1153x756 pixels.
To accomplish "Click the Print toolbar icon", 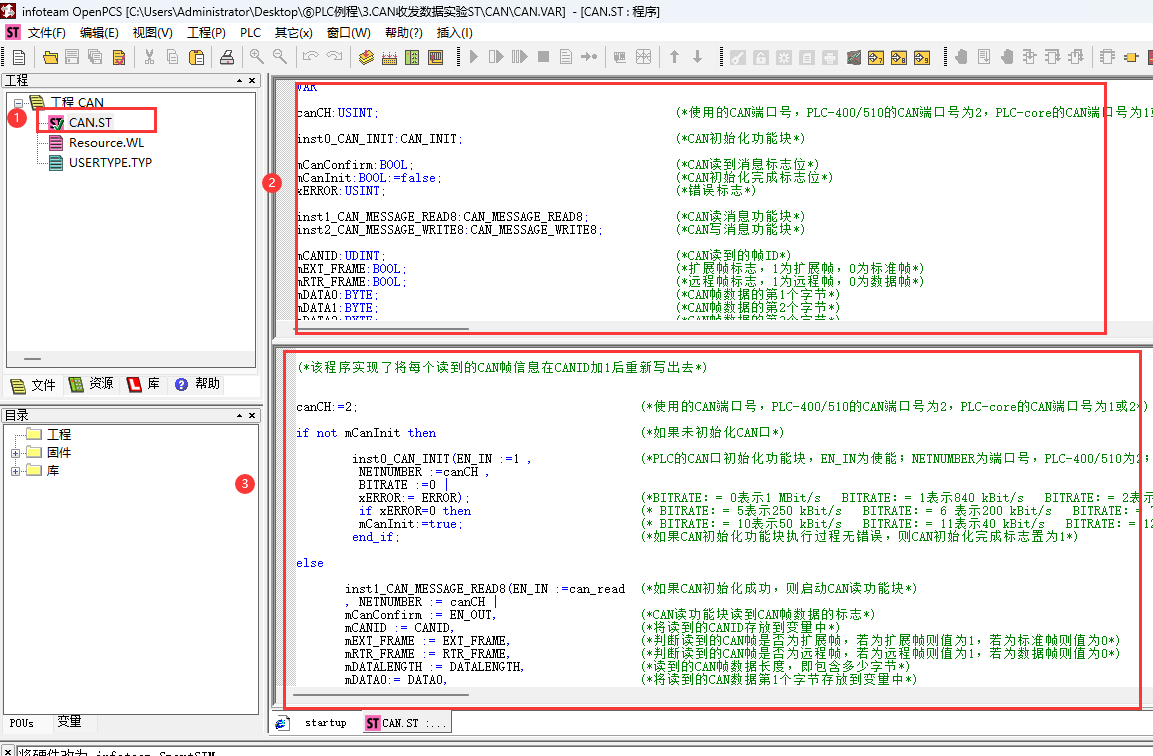I will [227, 57].
